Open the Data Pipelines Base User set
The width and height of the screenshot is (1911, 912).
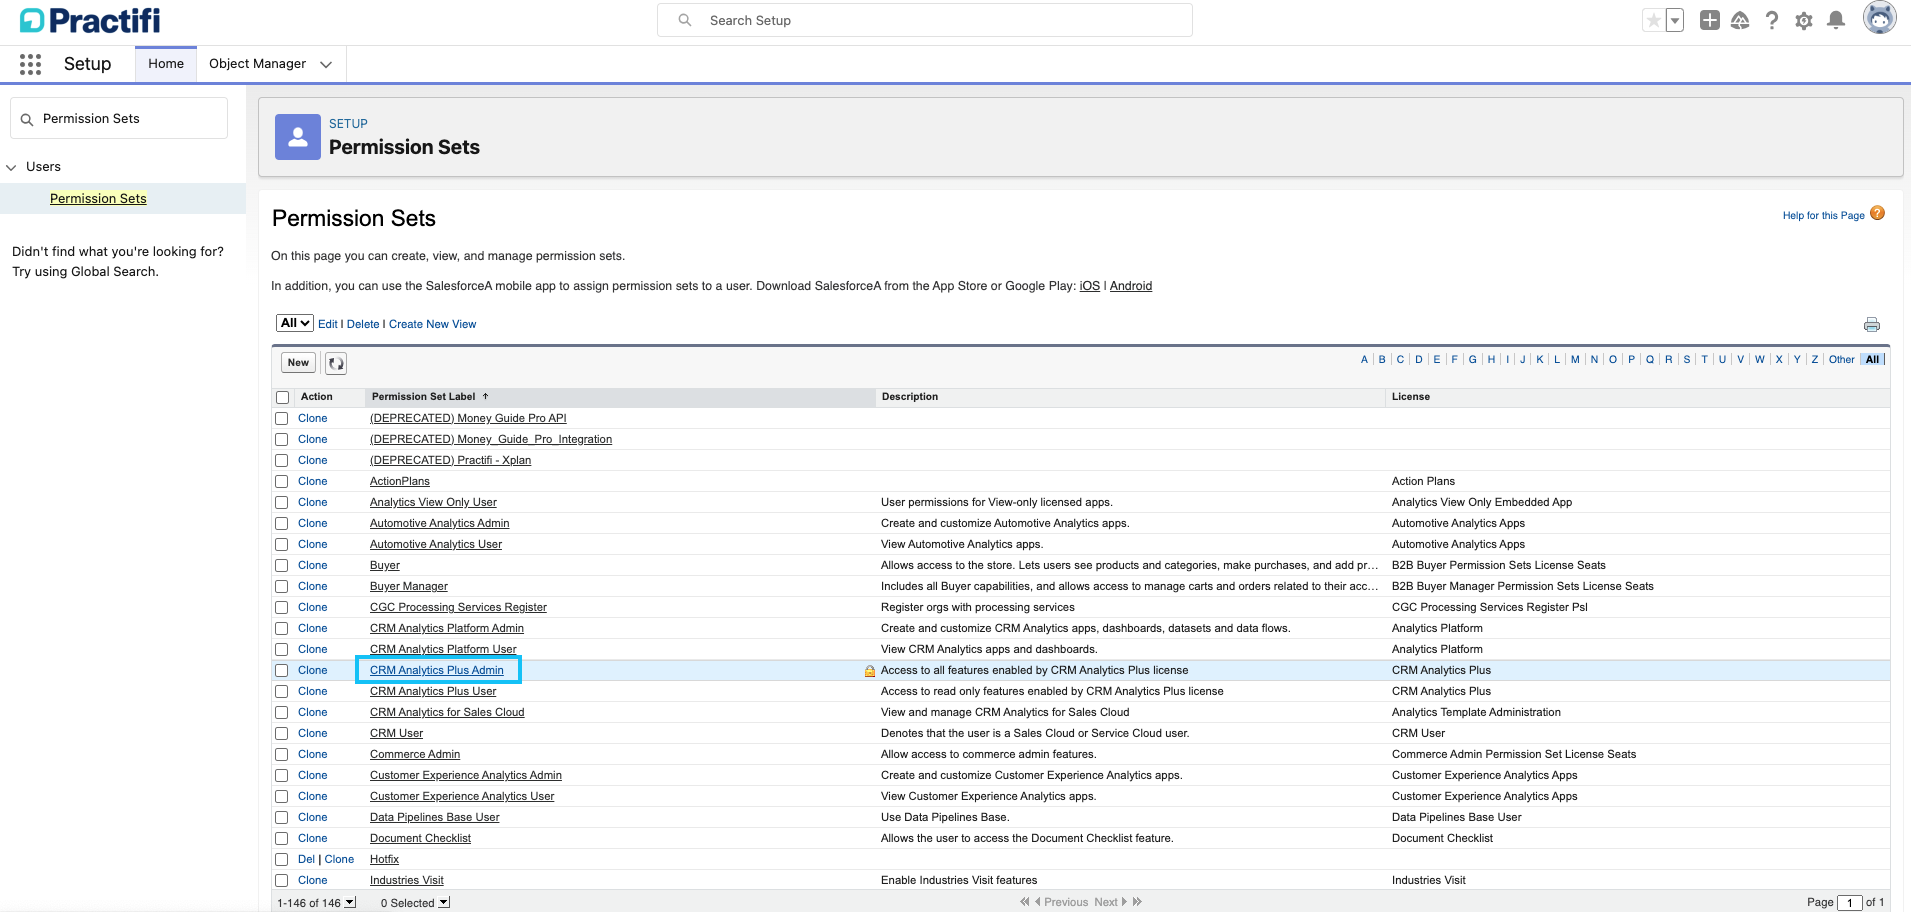pos(435,818)
